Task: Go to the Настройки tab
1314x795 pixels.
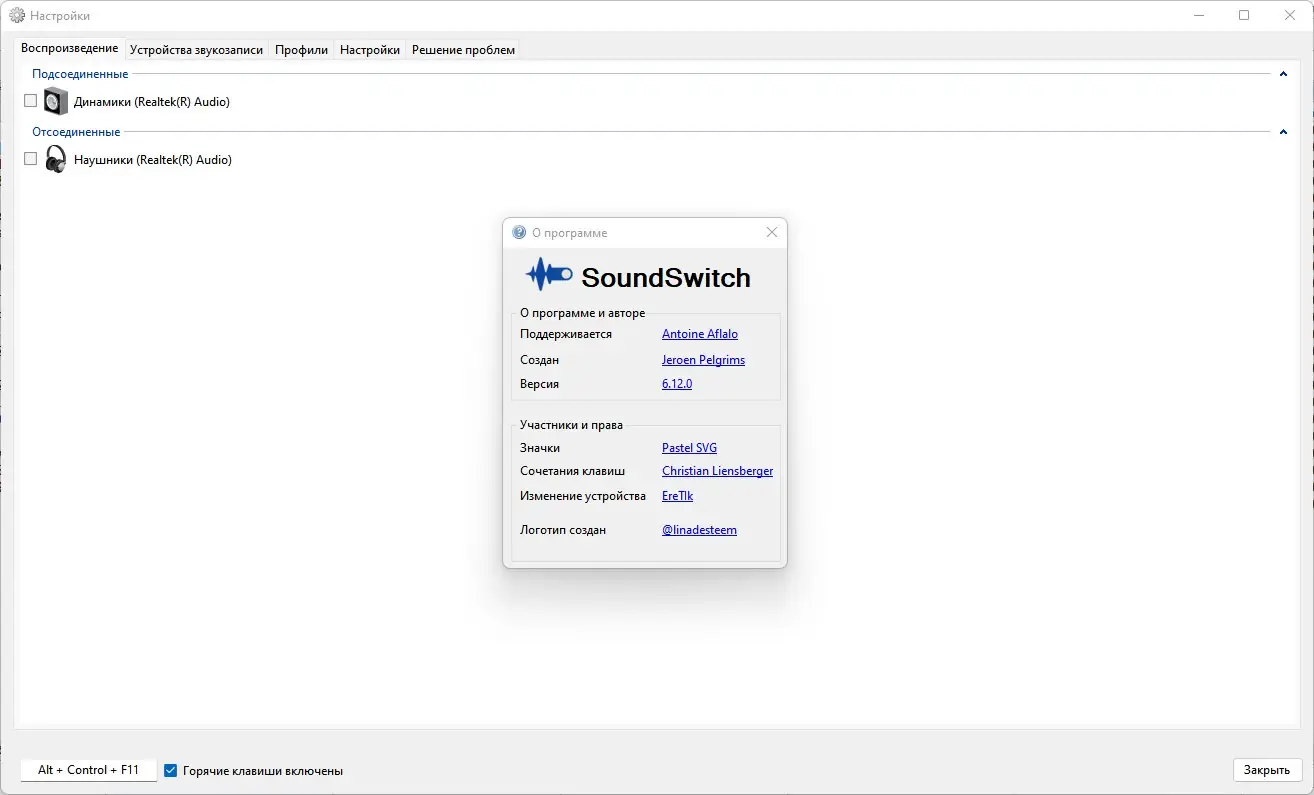Action: (x=370, y=50)
